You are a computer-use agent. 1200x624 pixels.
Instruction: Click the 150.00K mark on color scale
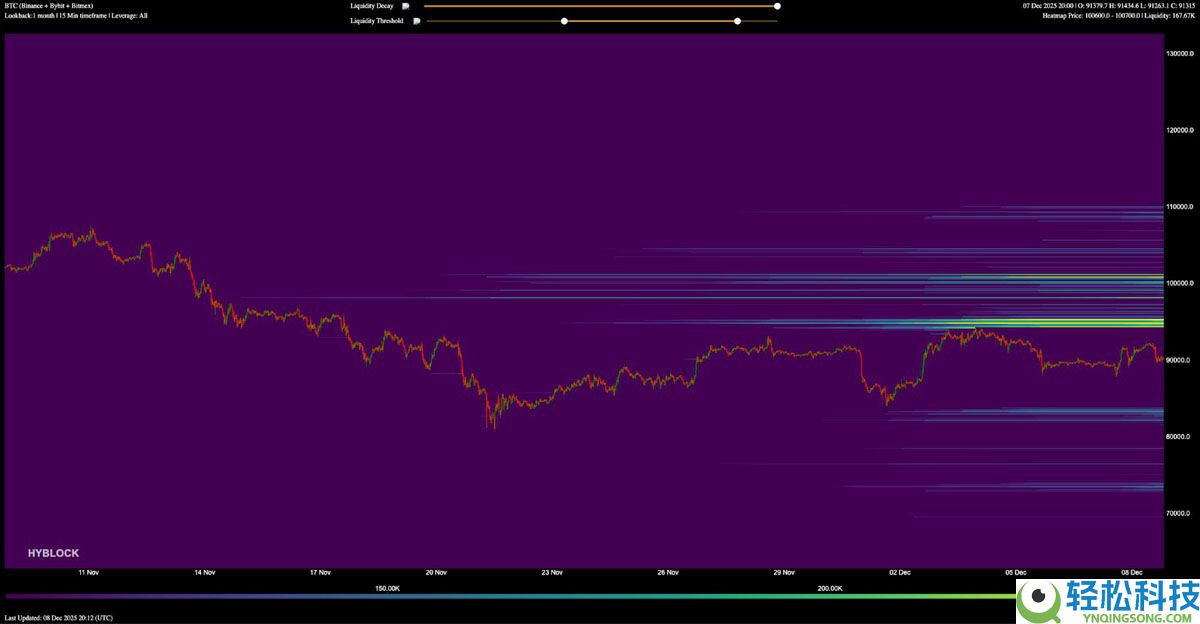click(x=387, y=588)
